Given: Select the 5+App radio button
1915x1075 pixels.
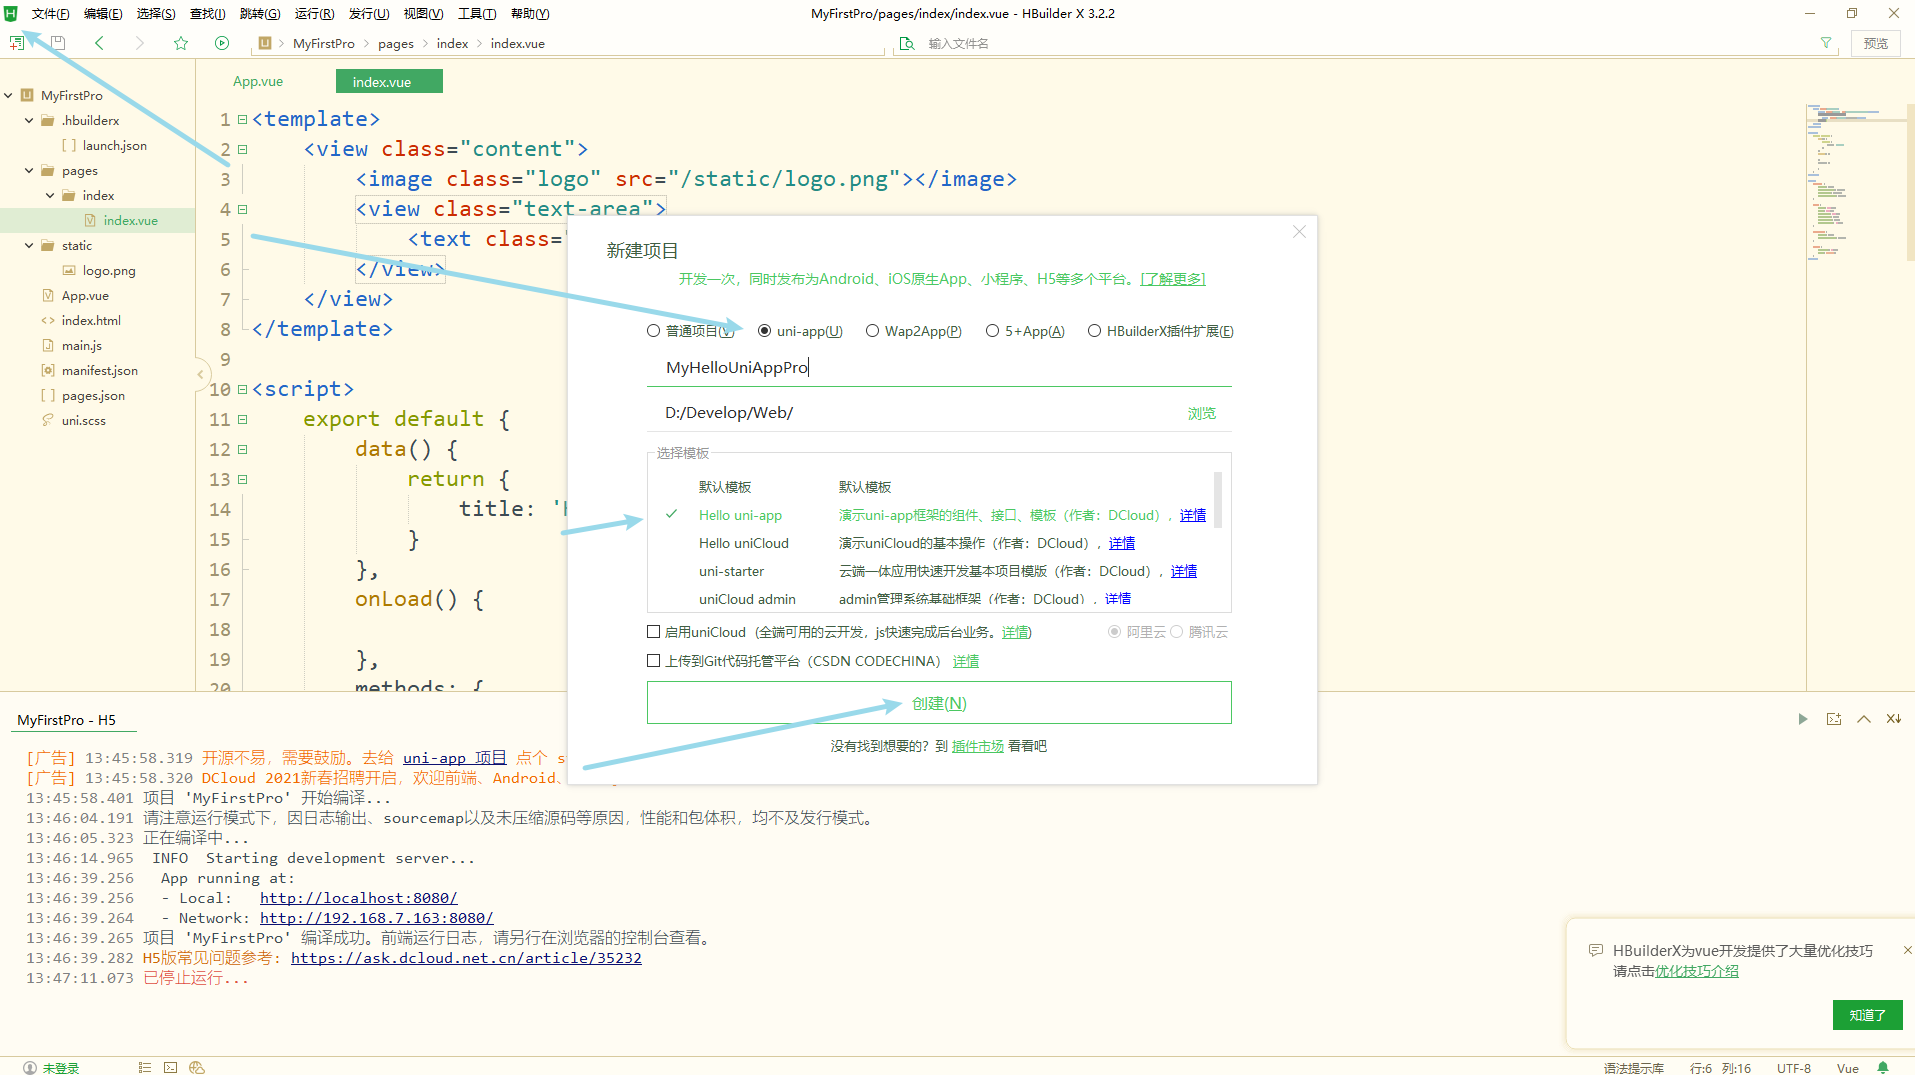Looking at the screenshot, I should [993, 331].
